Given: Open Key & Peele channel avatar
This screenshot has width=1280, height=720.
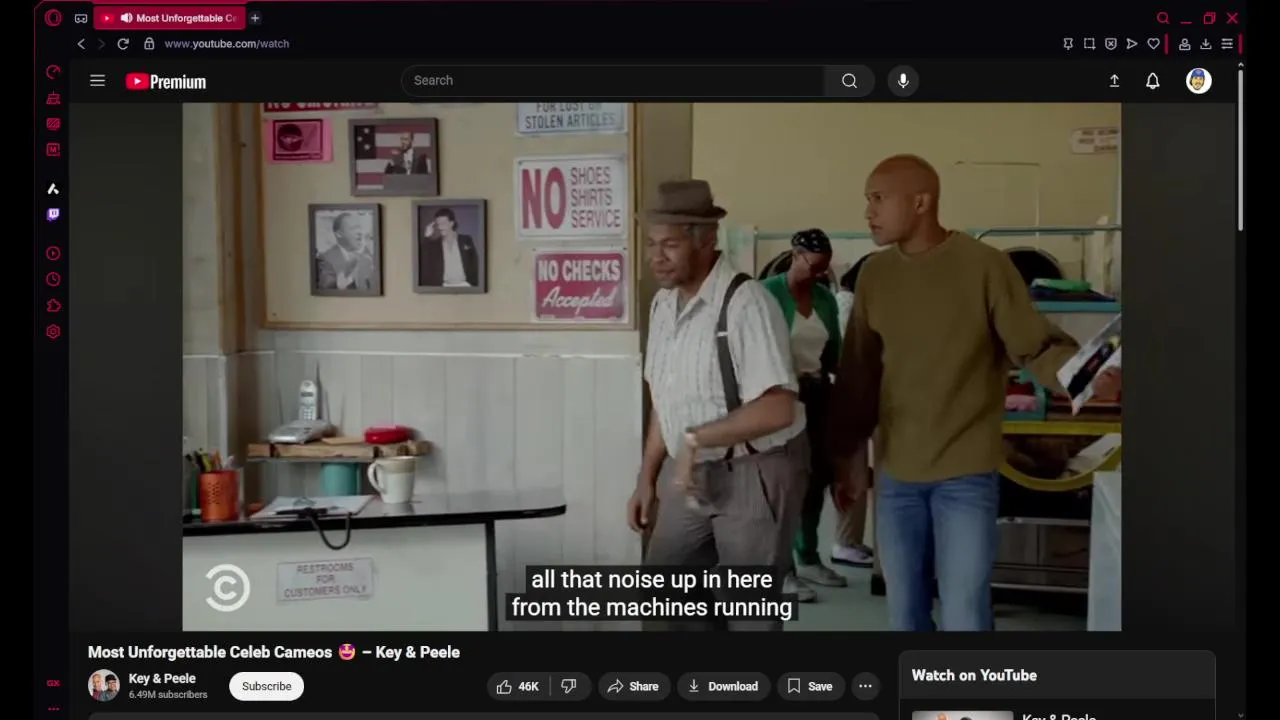Looking at the screenshot, I should 104,686.
